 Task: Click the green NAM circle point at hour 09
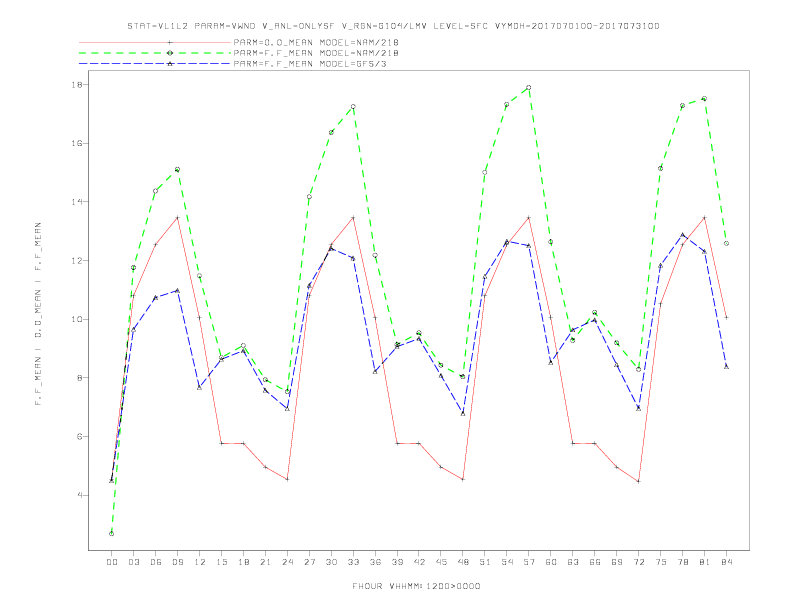(177, 170)
